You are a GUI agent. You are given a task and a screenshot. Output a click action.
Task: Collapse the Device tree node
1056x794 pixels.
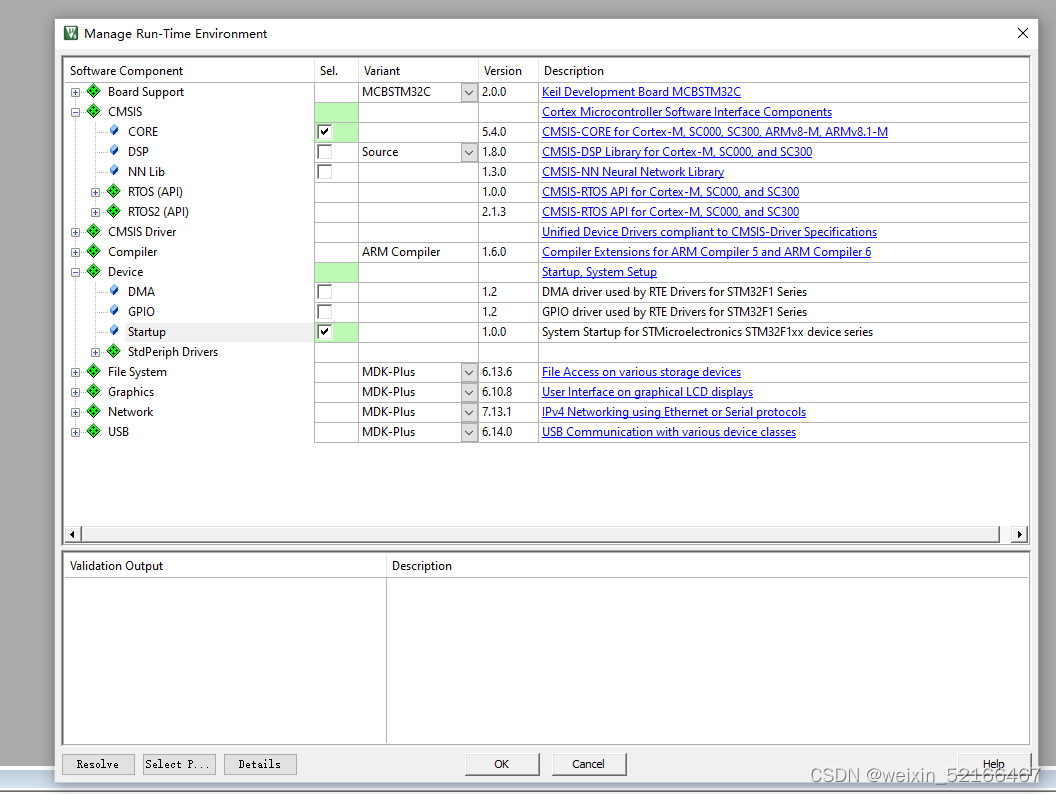pos(75,273)
